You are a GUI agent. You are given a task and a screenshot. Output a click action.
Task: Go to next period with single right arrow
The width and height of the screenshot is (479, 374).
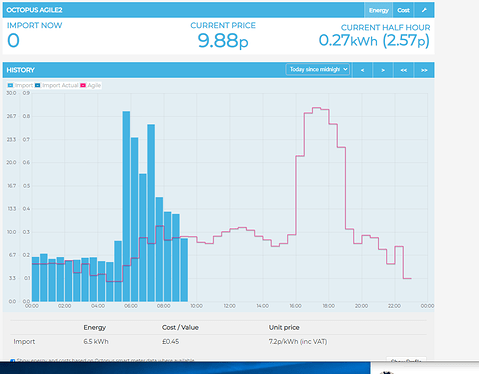point(383,70)
